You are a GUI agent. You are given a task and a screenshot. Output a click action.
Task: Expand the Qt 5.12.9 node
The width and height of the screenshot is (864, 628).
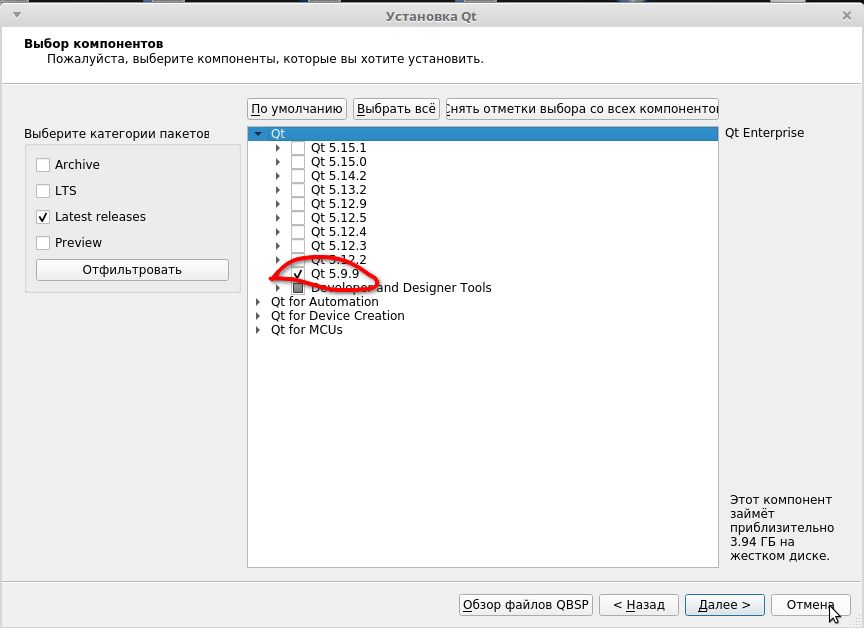(x=278, y=204)
